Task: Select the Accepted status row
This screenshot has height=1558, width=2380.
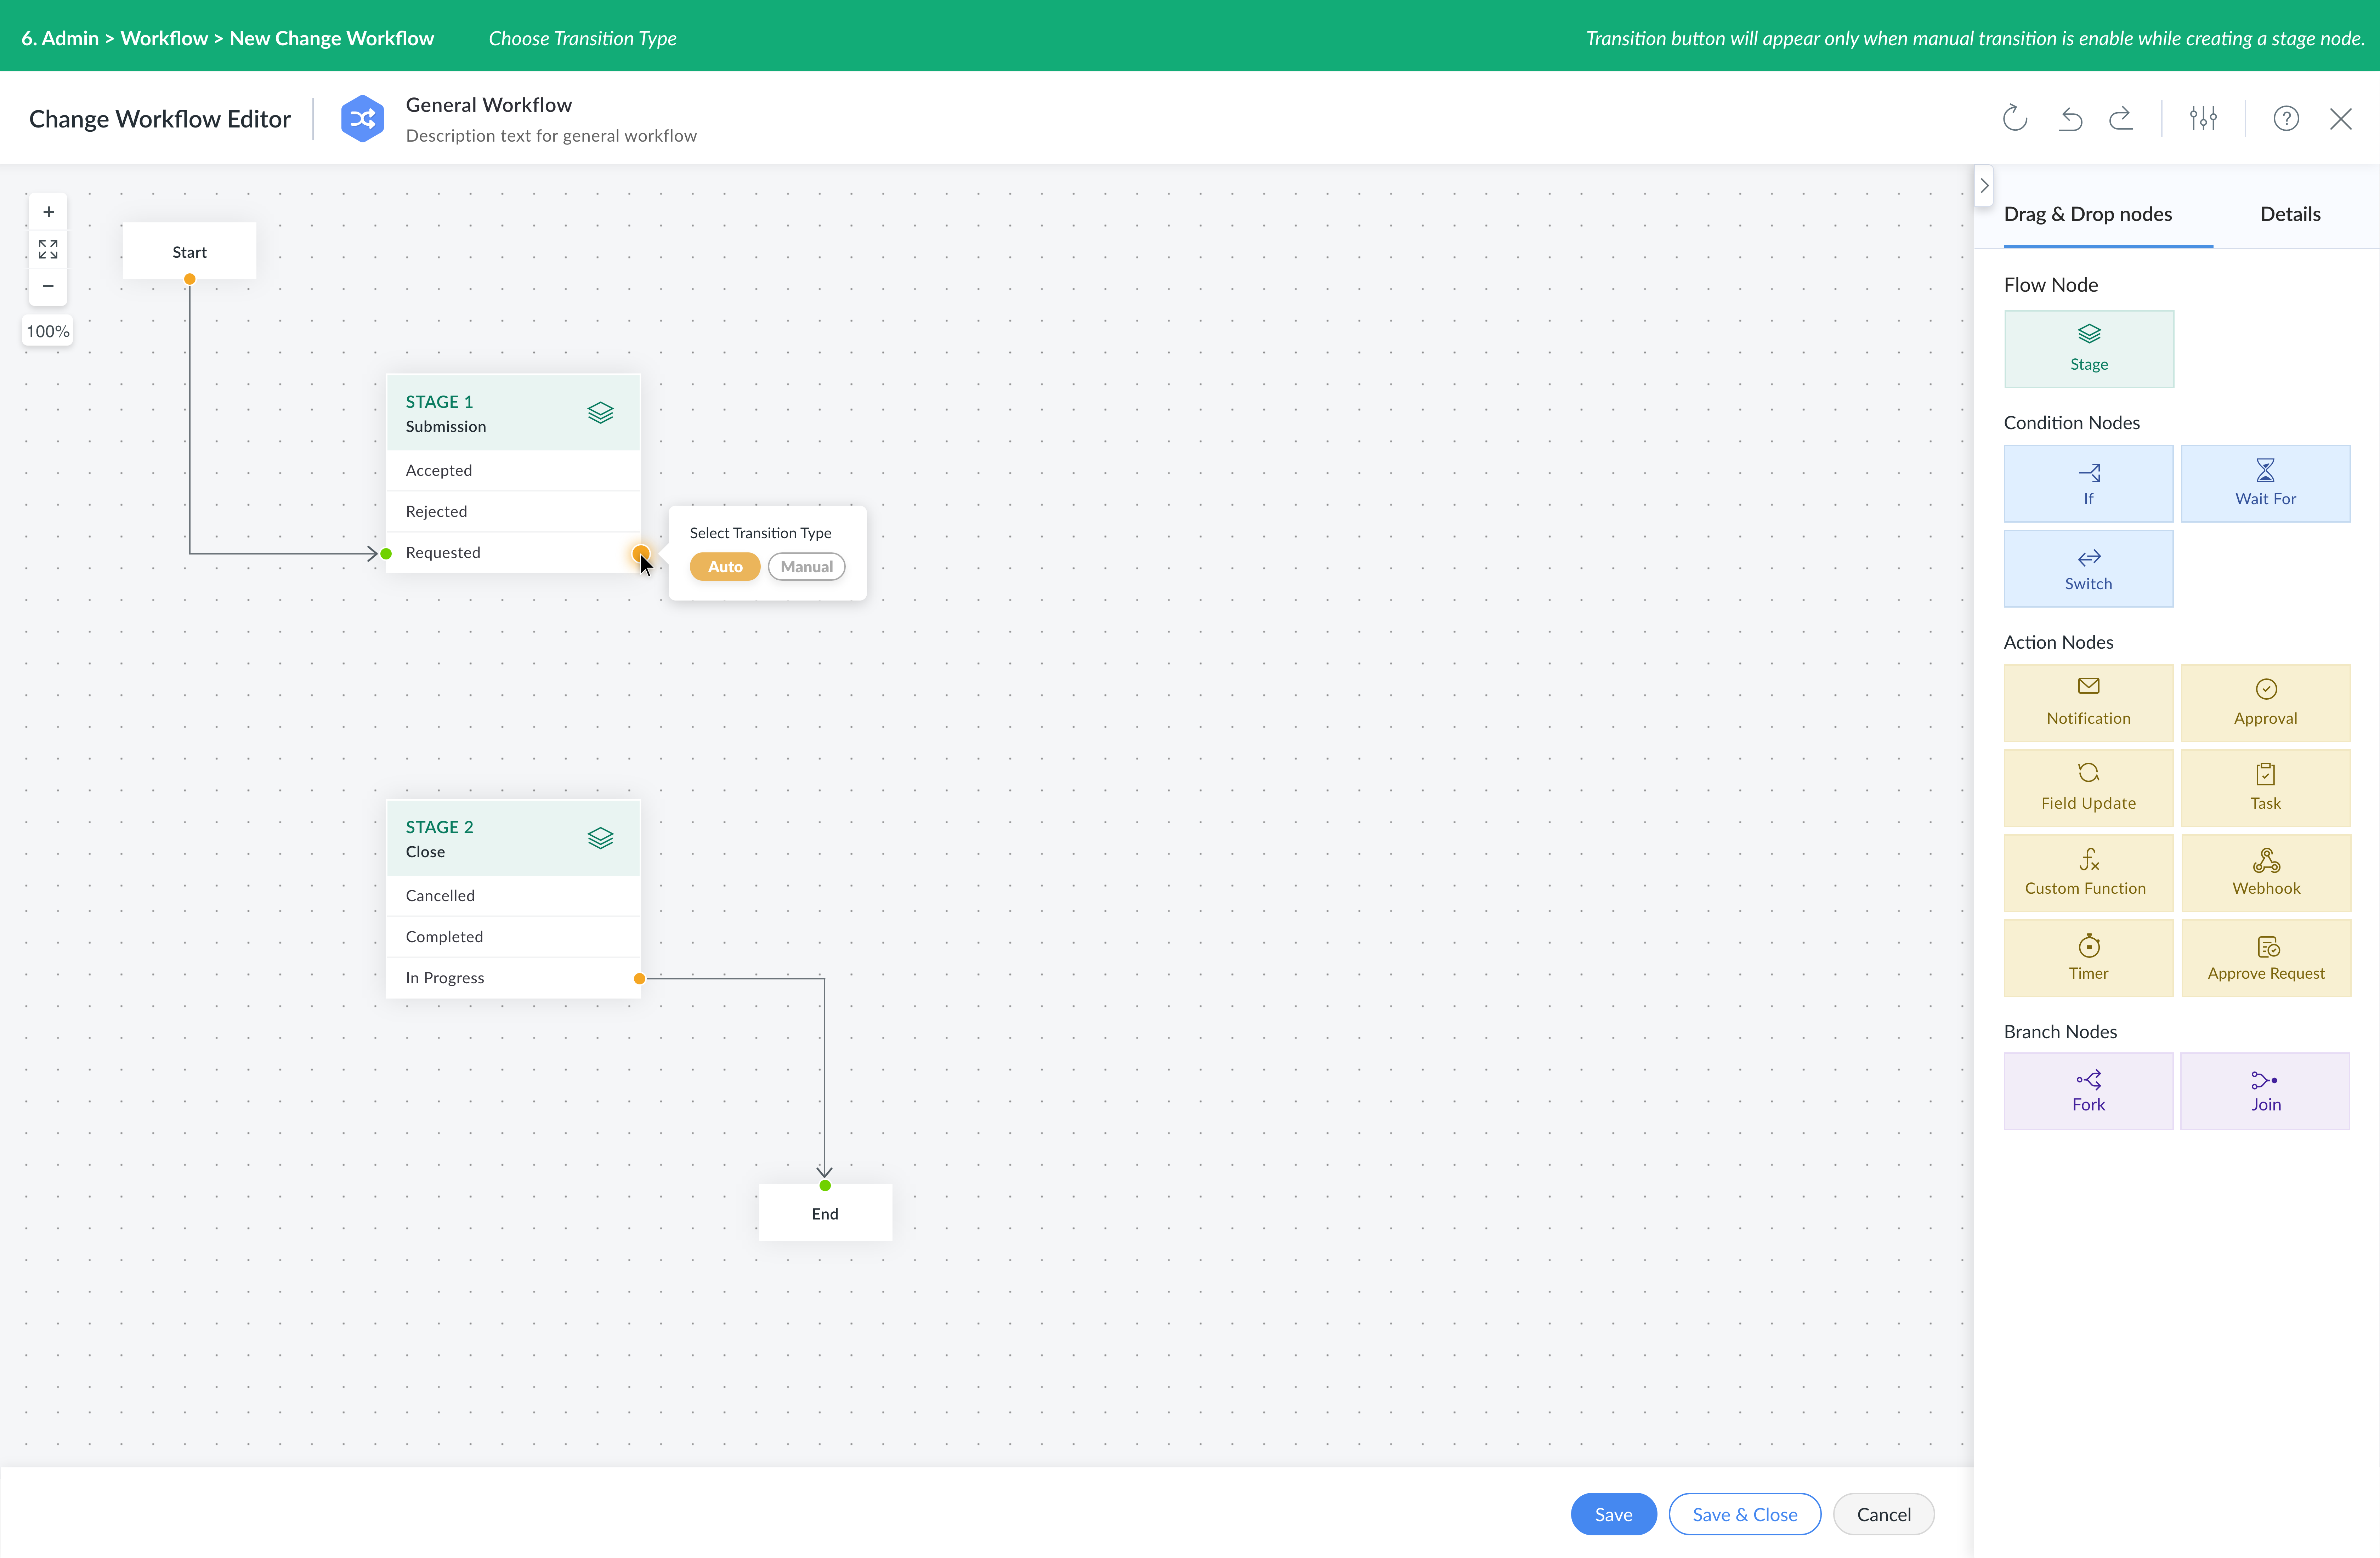Action: (x=513, y=470)
